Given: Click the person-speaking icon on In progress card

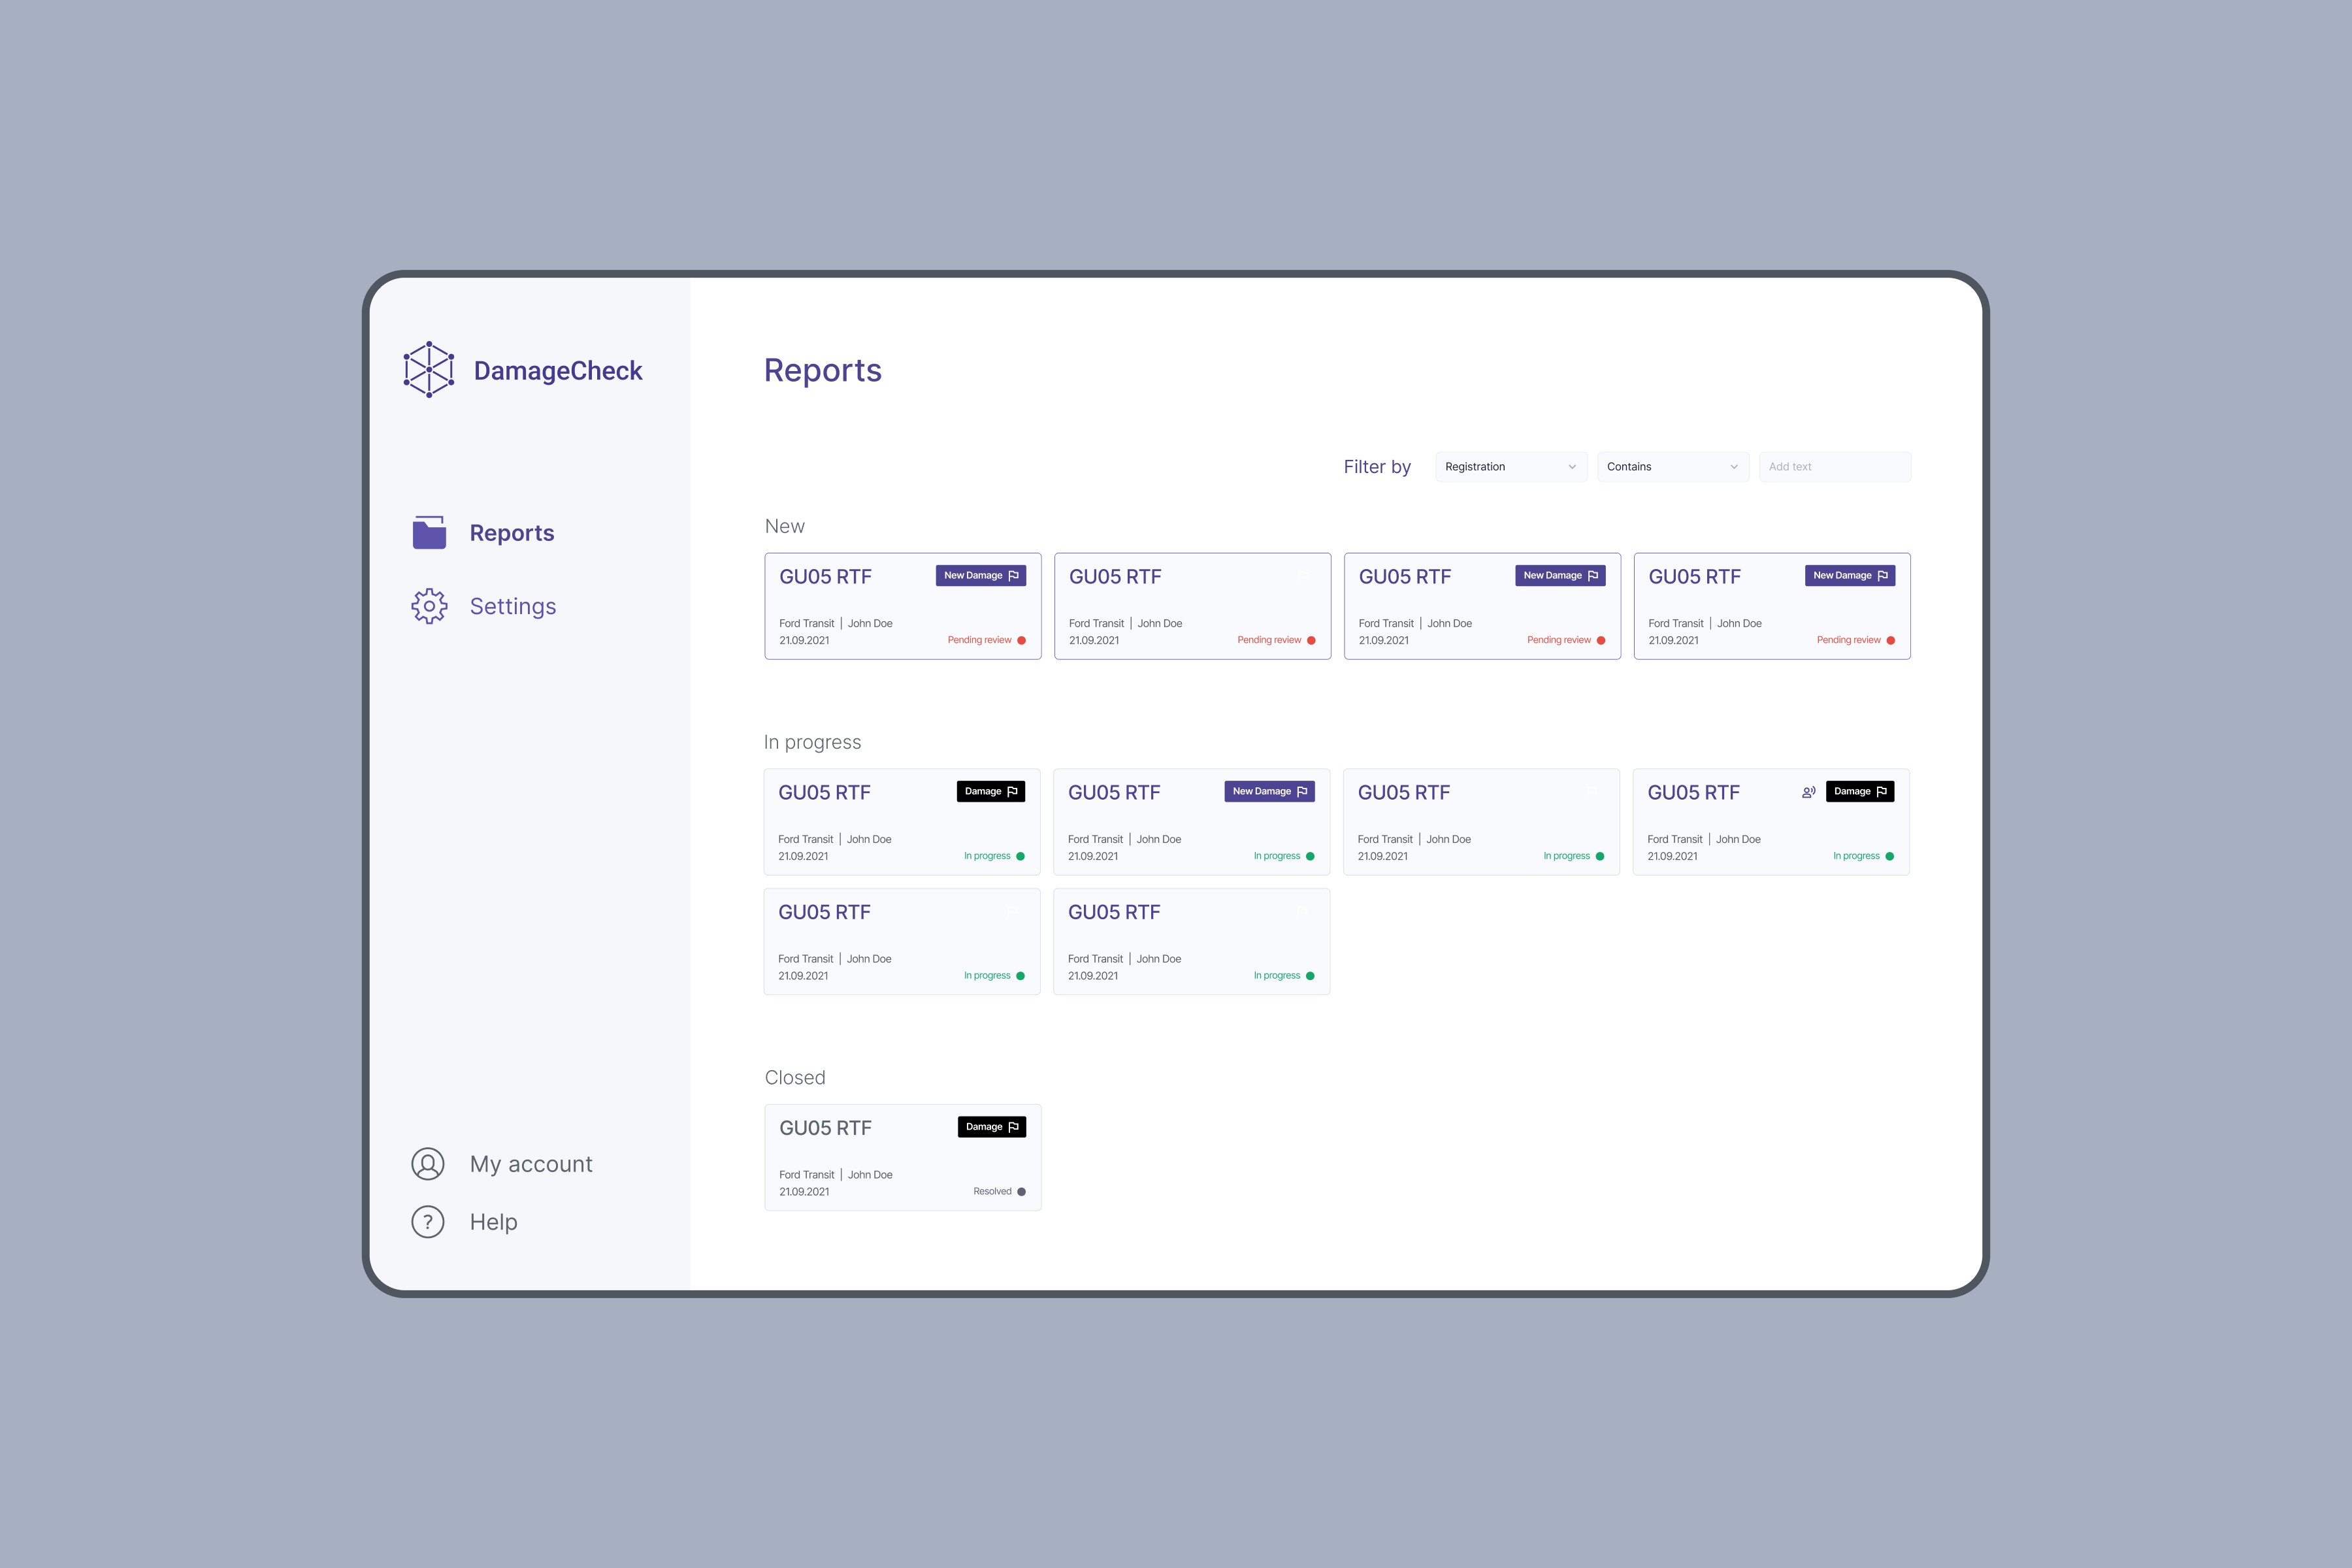Looking at the screenshot, I should point(1808,791).
